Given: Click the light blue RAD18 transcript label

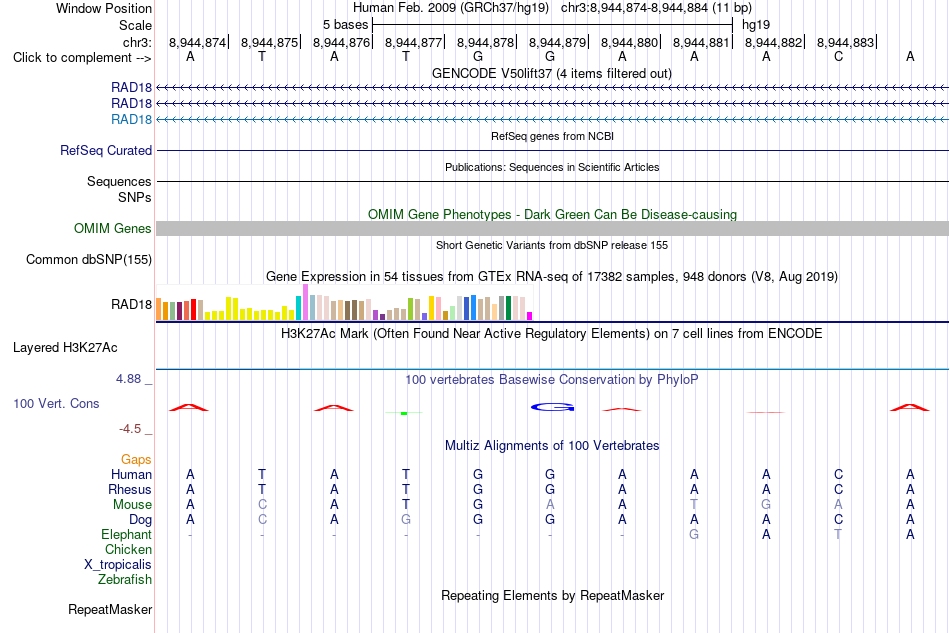Looking at the screenshot, I should (131, 119).
